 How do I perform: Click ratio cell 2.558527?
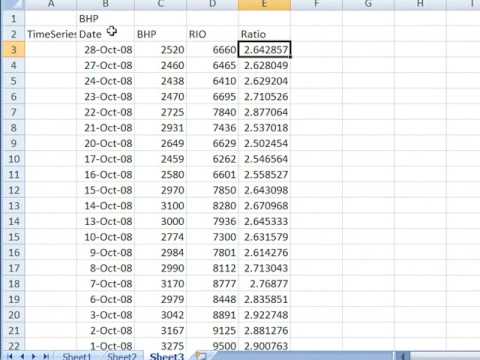(264, 174)
